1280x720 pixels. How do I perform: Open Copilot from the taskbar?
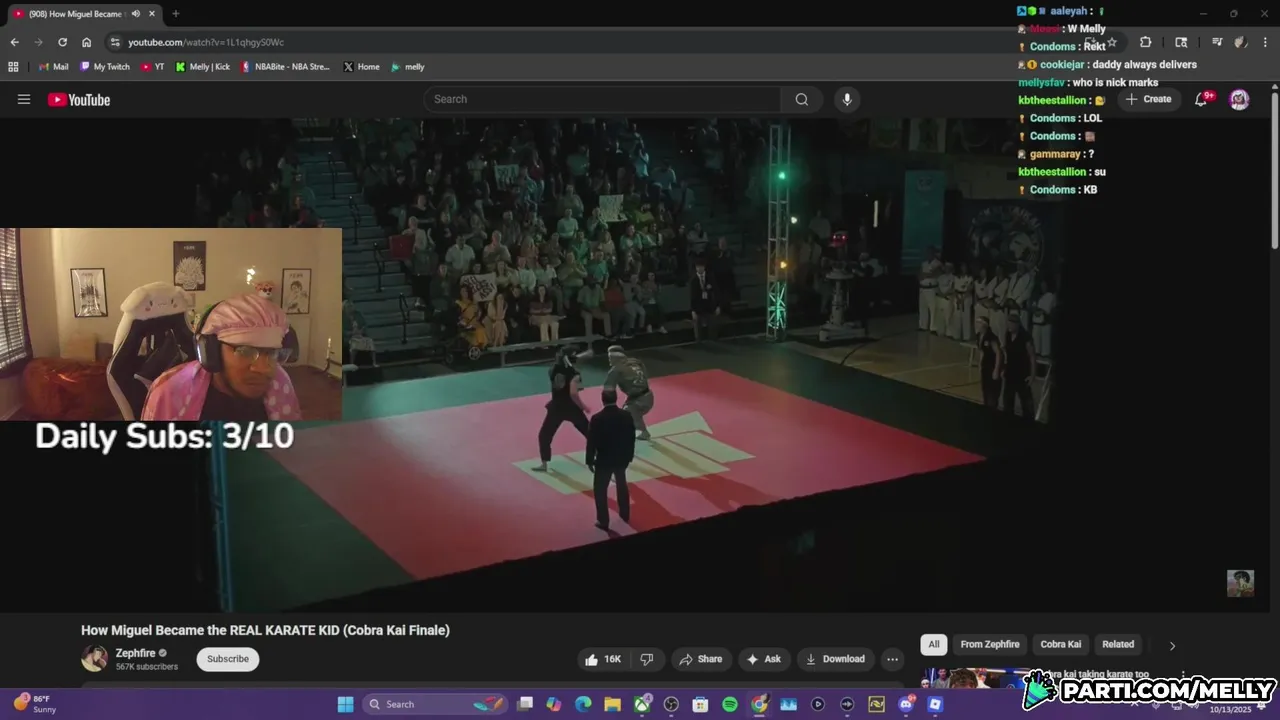(554, 704)
